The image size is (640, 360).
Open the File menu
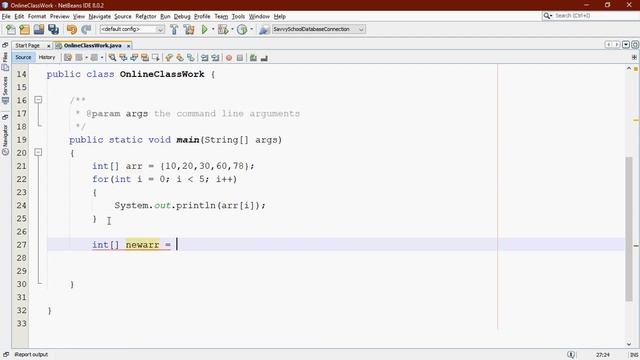pos(6,16)
